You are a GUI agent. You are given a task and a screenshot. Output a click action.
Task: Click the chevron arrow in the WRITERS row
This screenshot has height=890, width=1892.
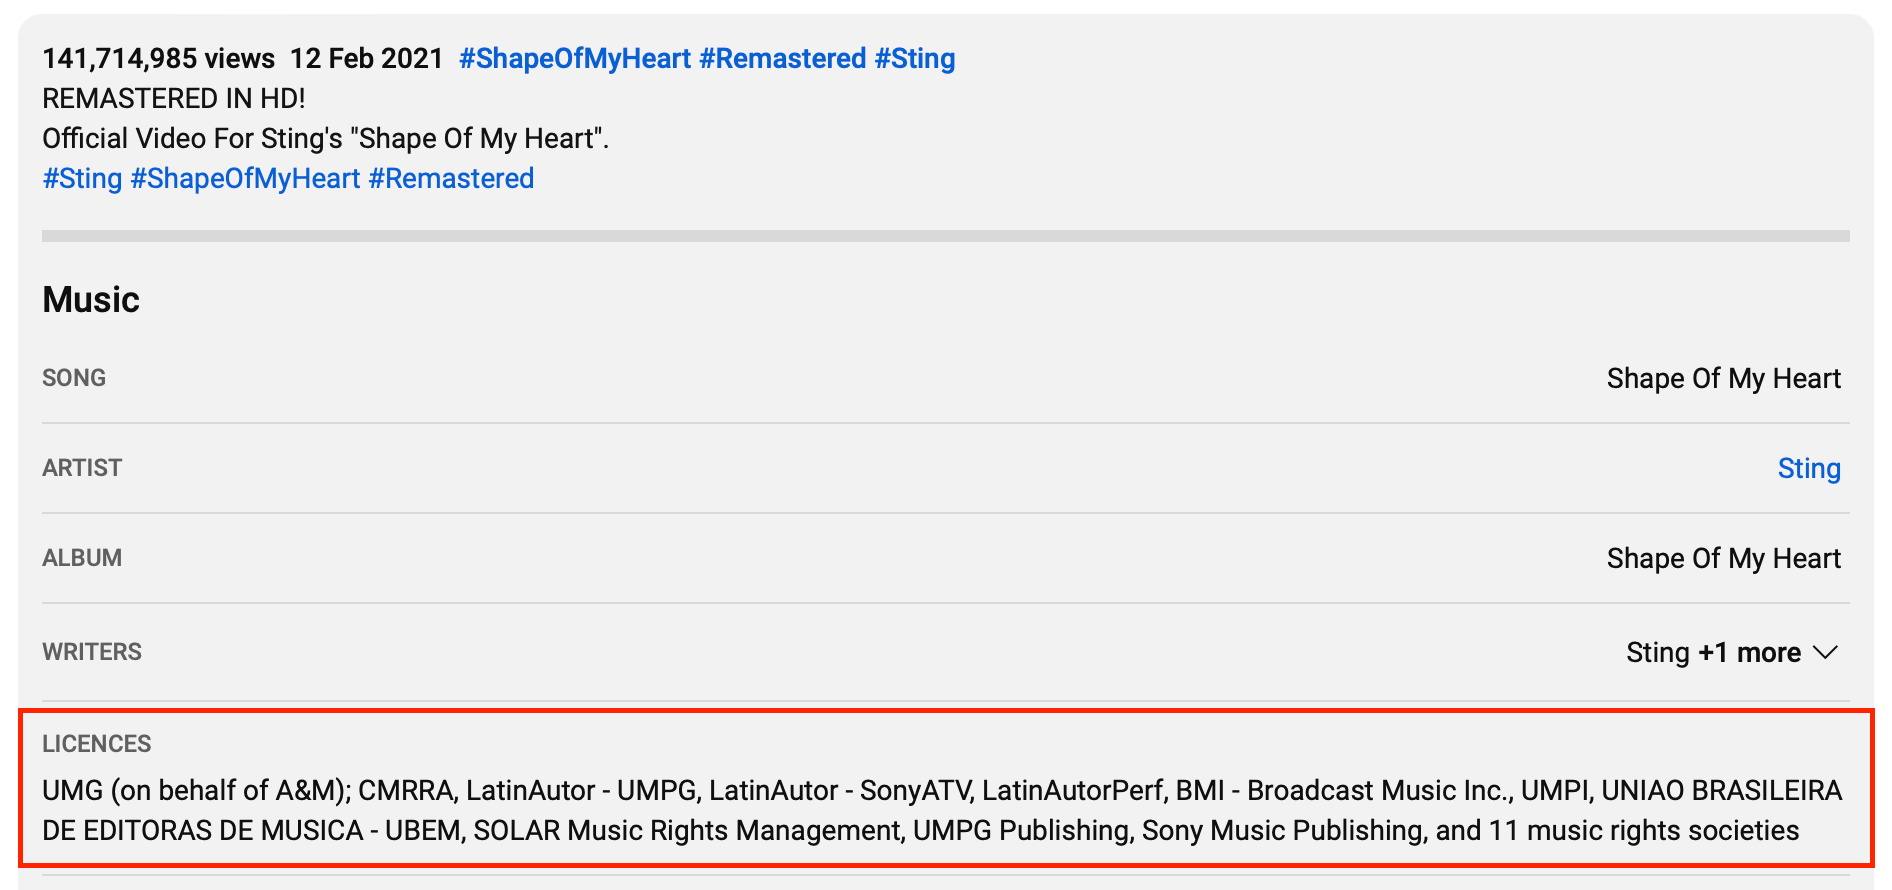(x=1825, y=653)
